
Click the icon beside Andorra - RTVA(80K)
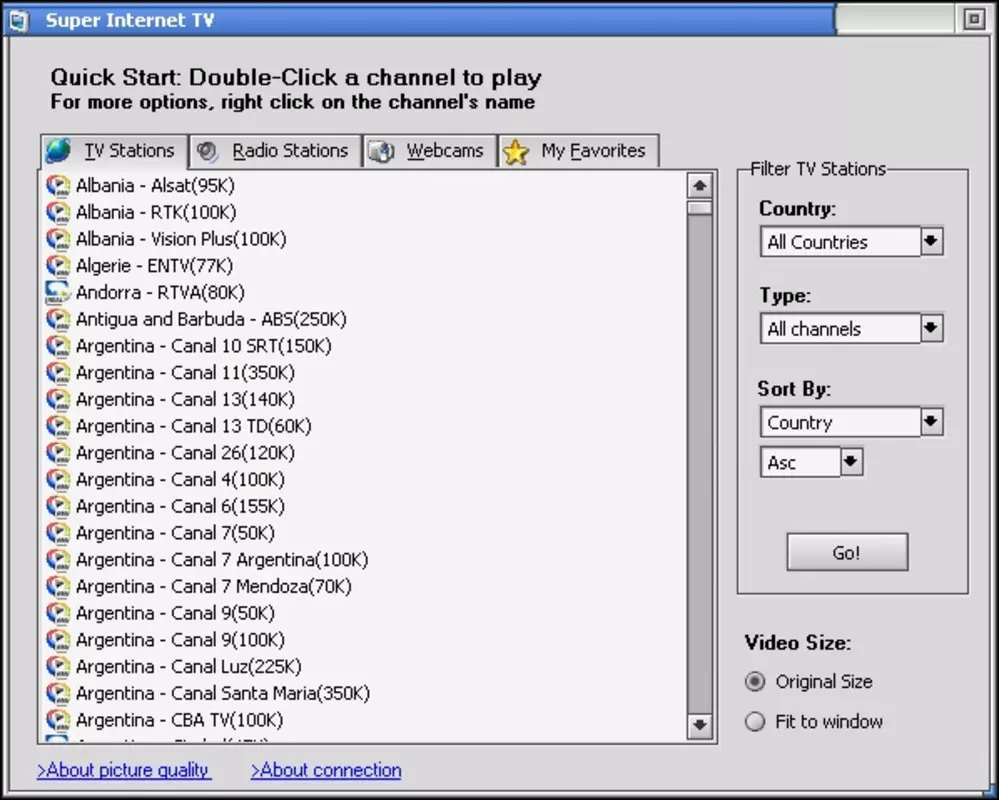58,293
